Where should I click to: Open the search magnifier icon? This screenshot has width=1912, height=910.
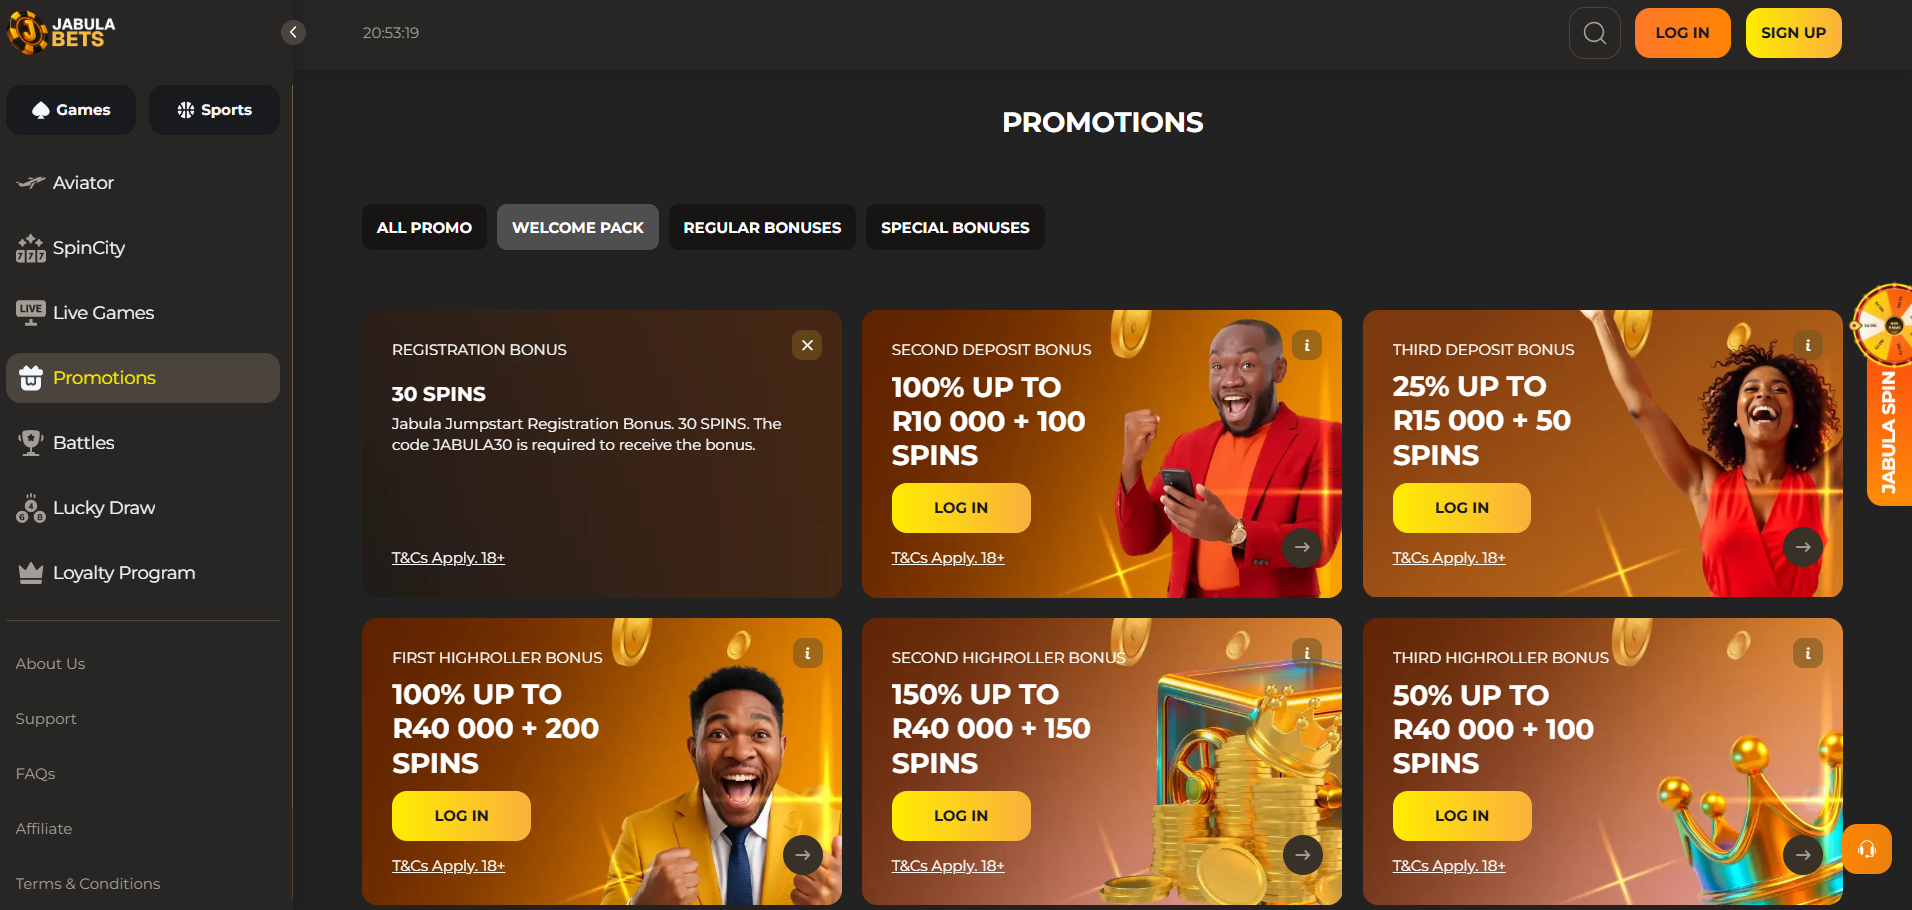(x=1594, y=33)
